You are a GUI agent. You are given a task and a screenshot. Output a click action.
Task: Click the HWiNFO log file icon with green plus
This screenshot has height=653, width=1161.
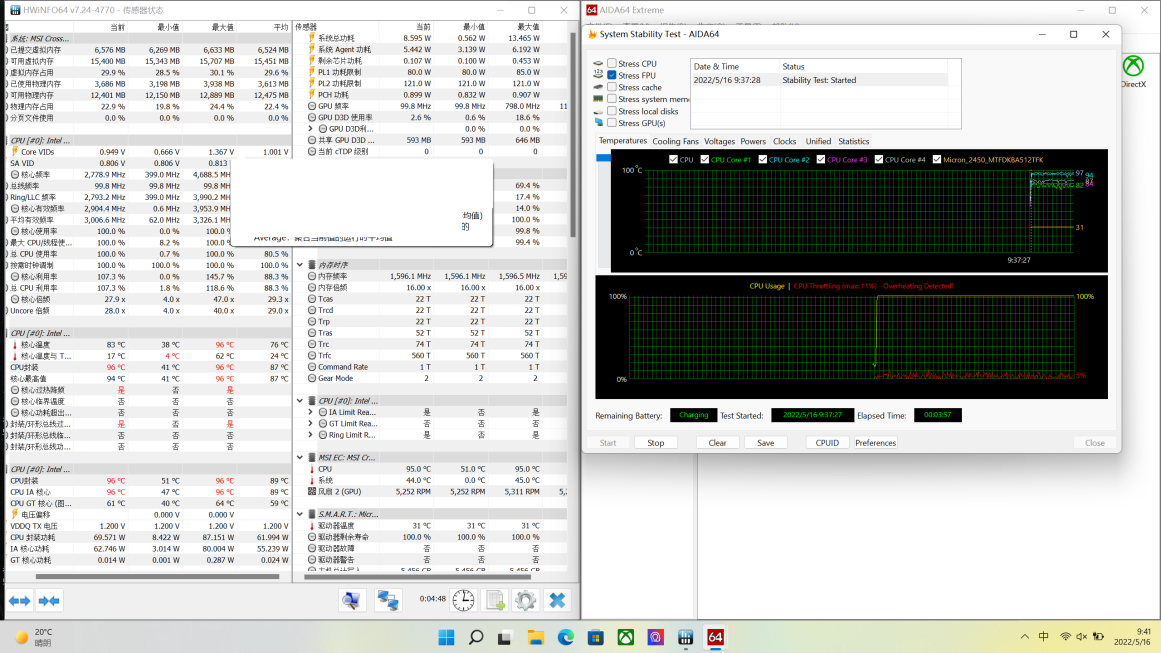click(x=494, y=600)
